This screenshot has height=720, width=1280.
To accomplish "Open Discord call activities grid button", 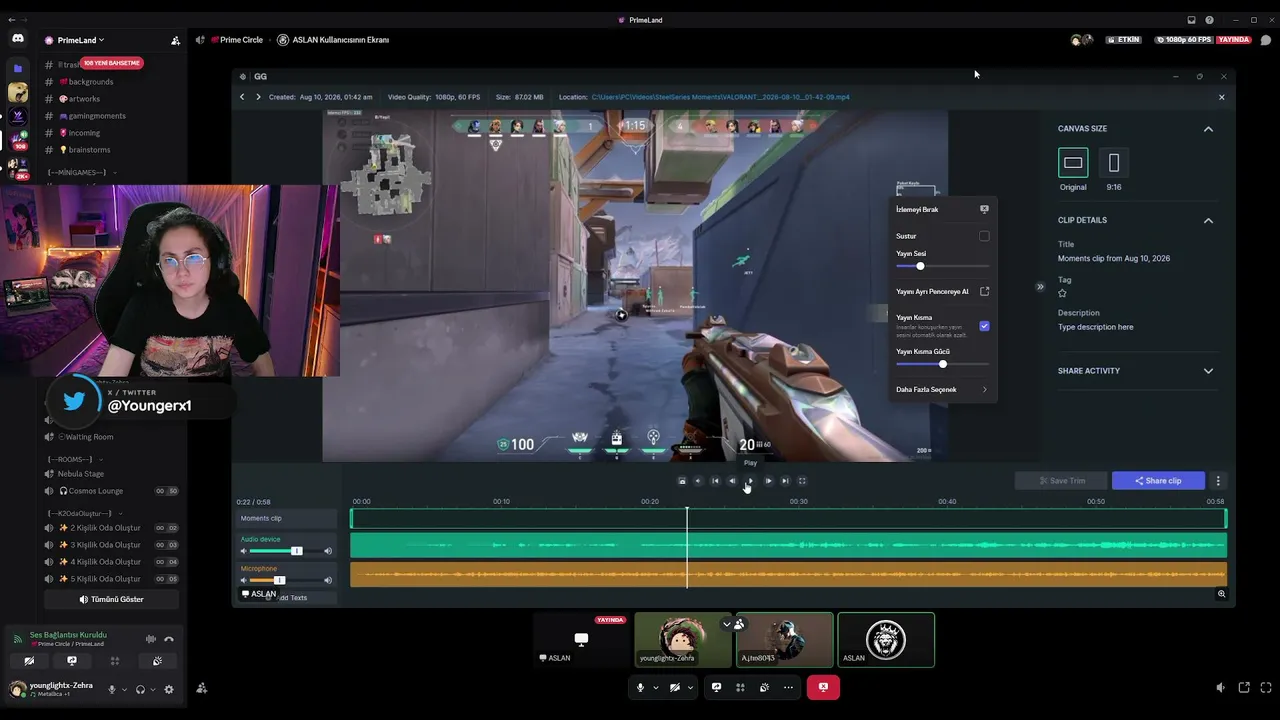I will click(740, 687).
